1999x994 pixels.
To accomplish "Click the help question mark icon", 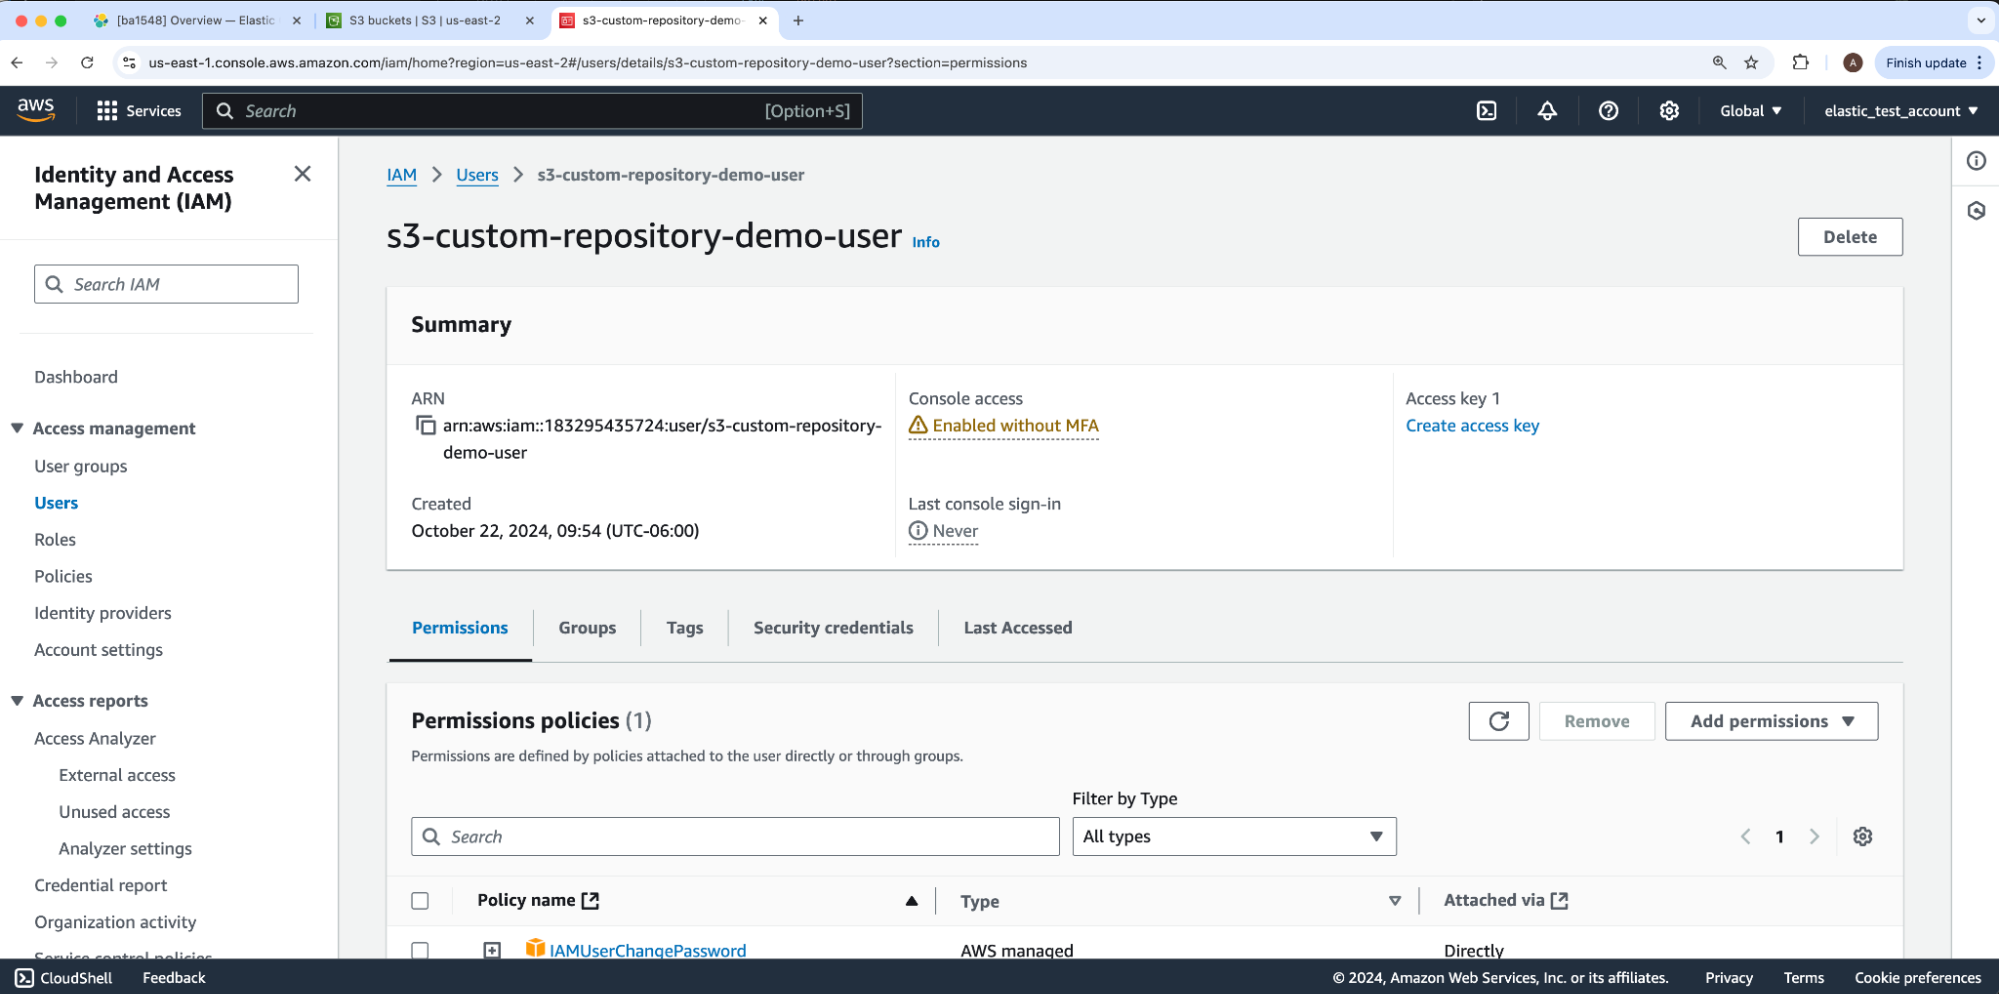I will [x=1608, y=111].
